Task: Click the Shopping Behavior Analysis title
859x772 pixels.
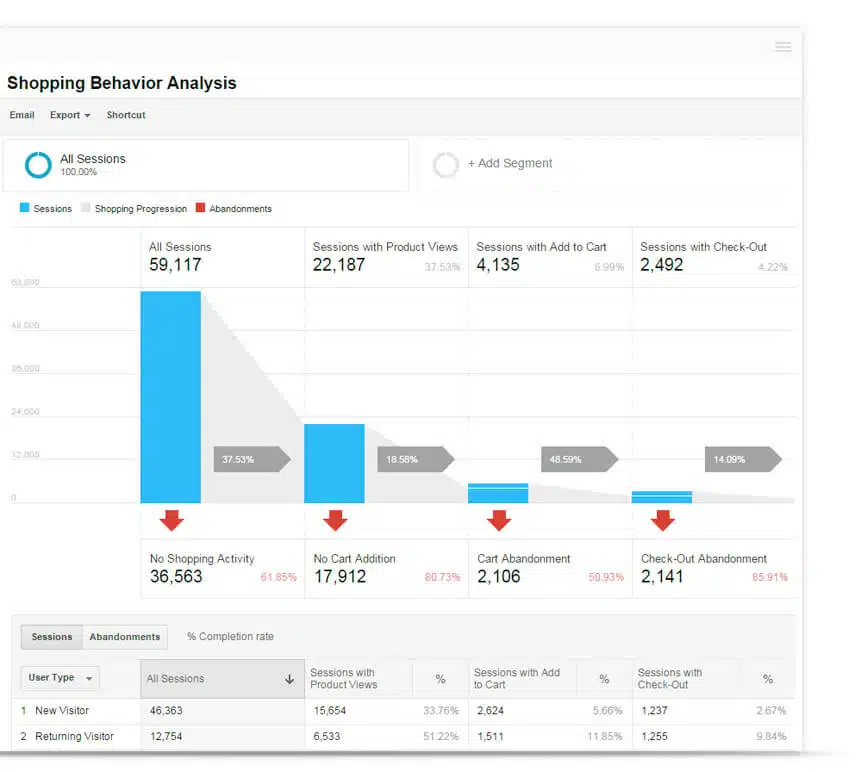Action: click(122, 83)
